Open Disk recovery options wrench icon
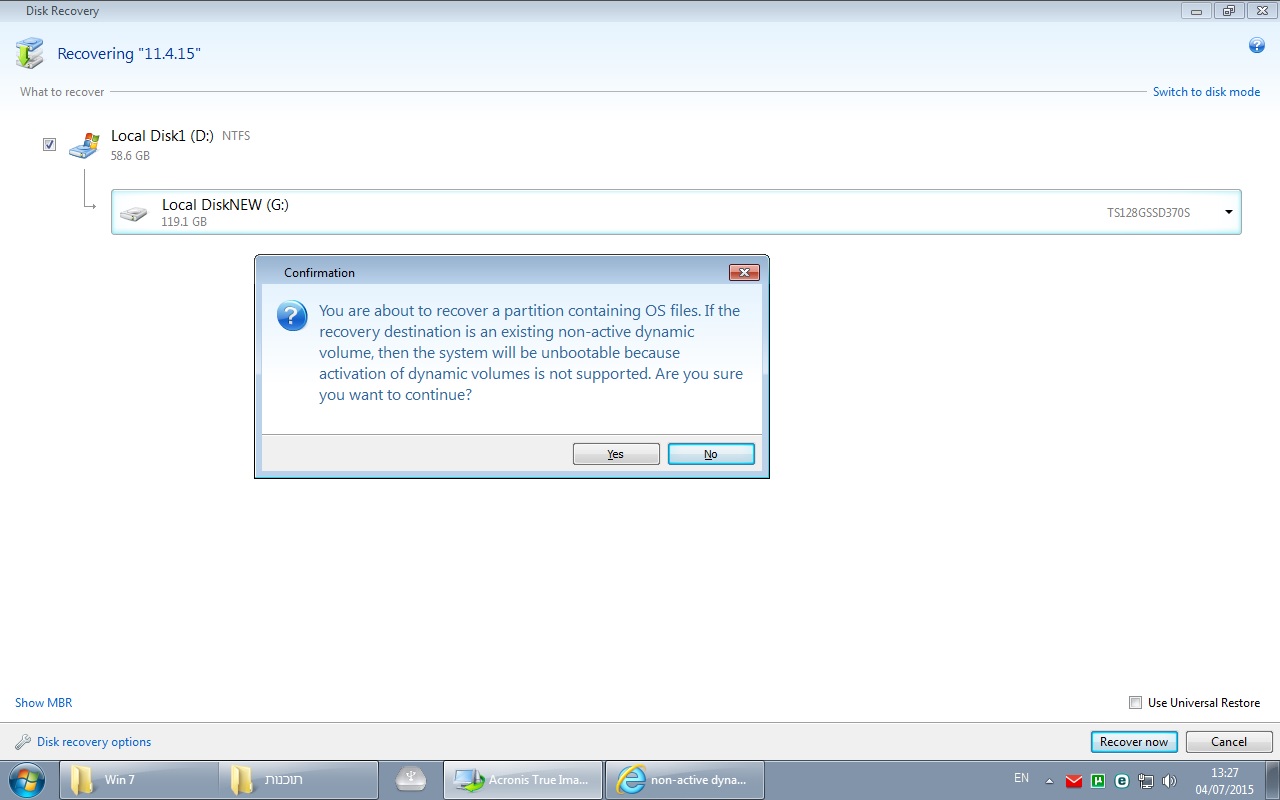The width and height of the screenshot is (1280, 800). [23, 742]
